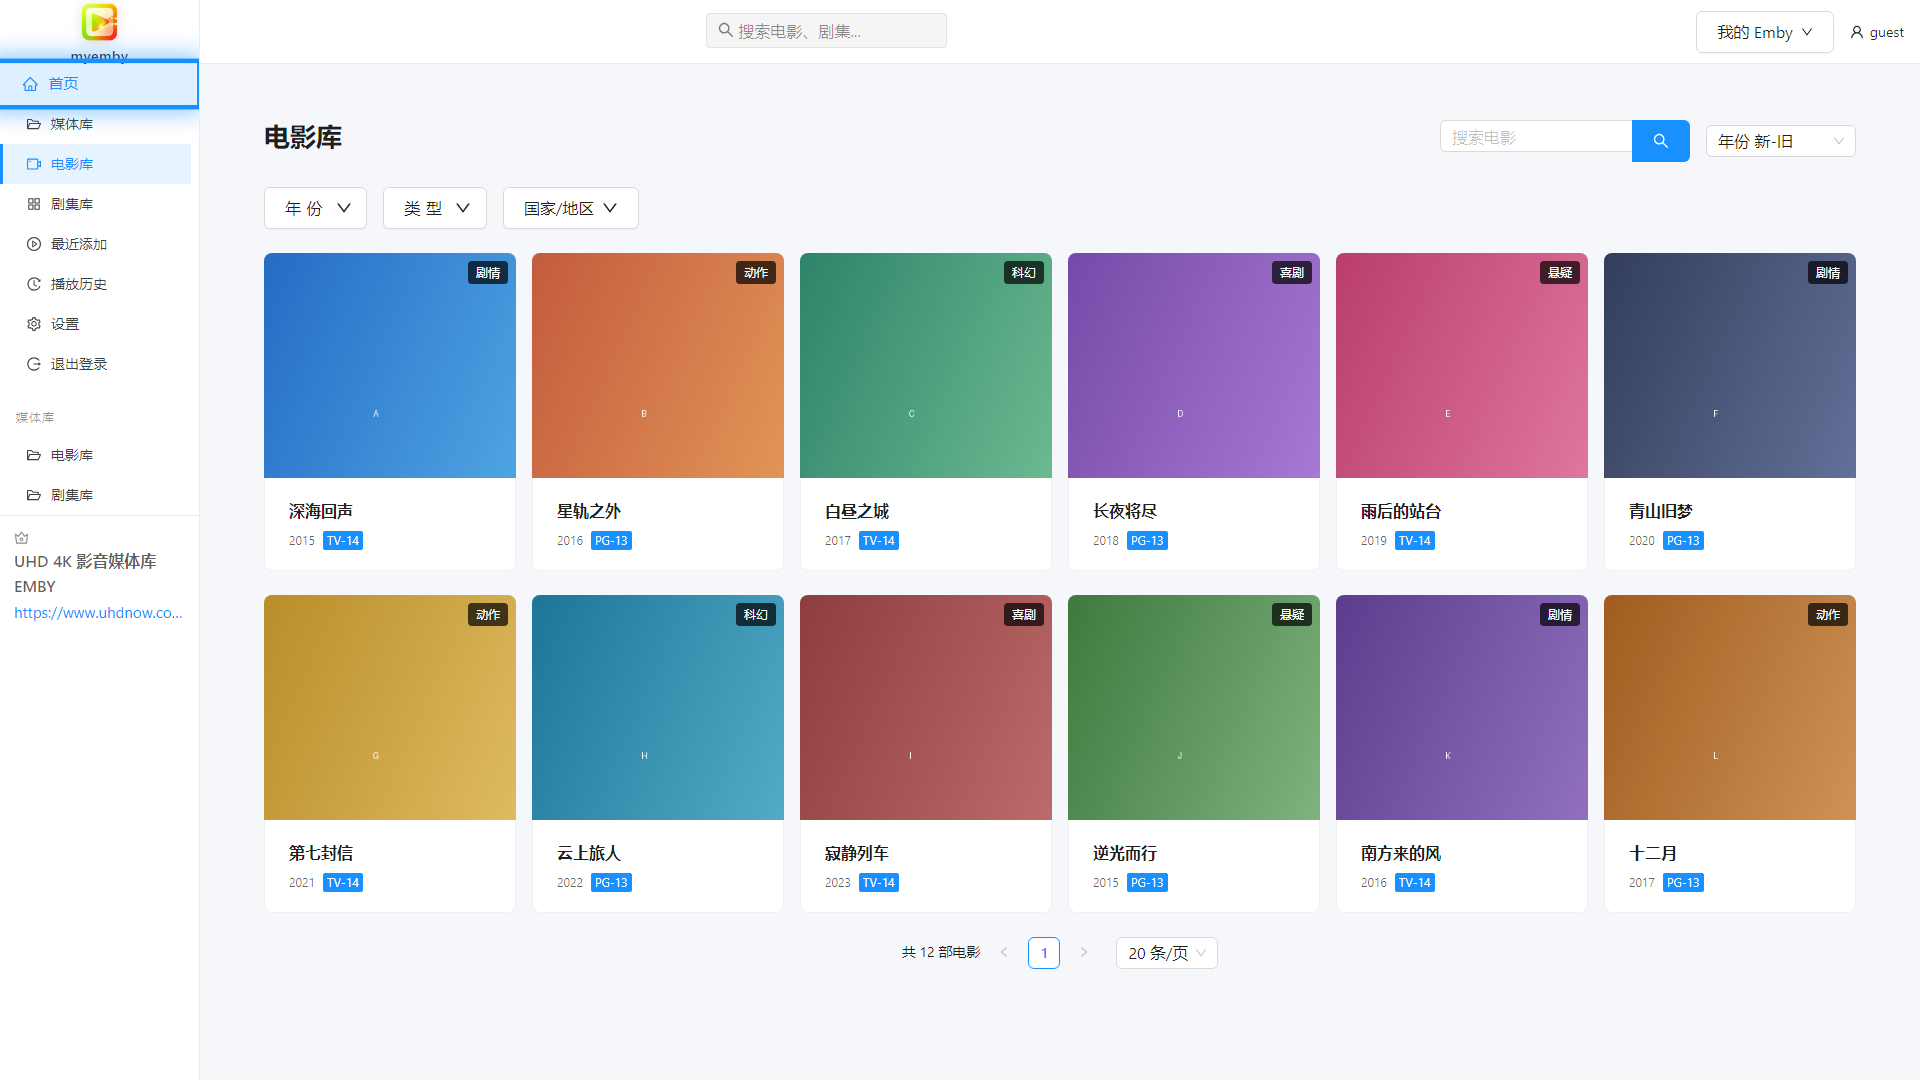Viewport: 1920px width, 1080px height.
Task: Click the guest user icon
Action: pyautogui.click(x=1857, y=32)
